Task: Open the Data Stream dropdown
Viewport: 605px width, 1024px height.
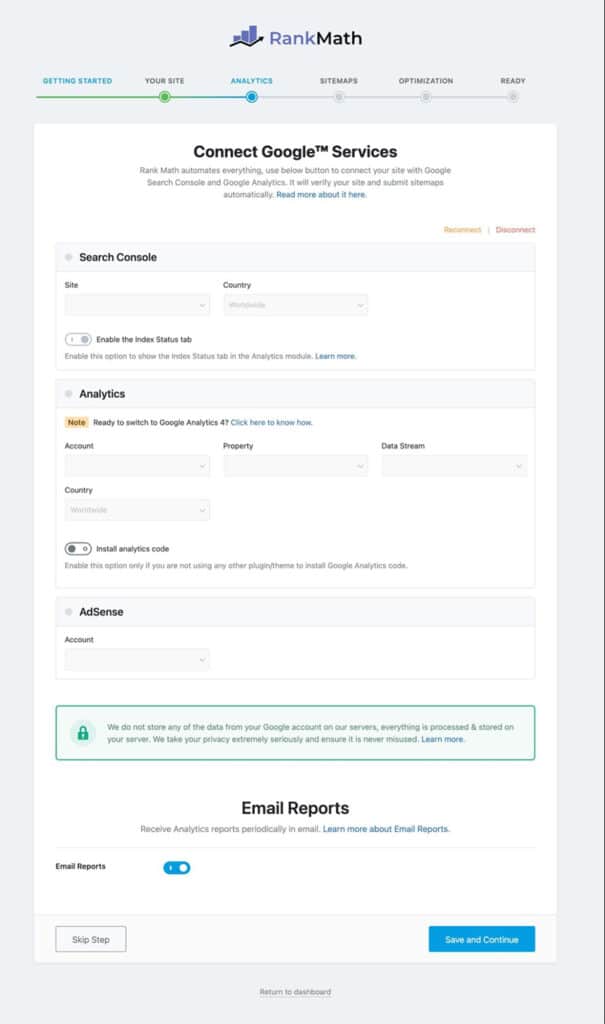Action: 454,466
